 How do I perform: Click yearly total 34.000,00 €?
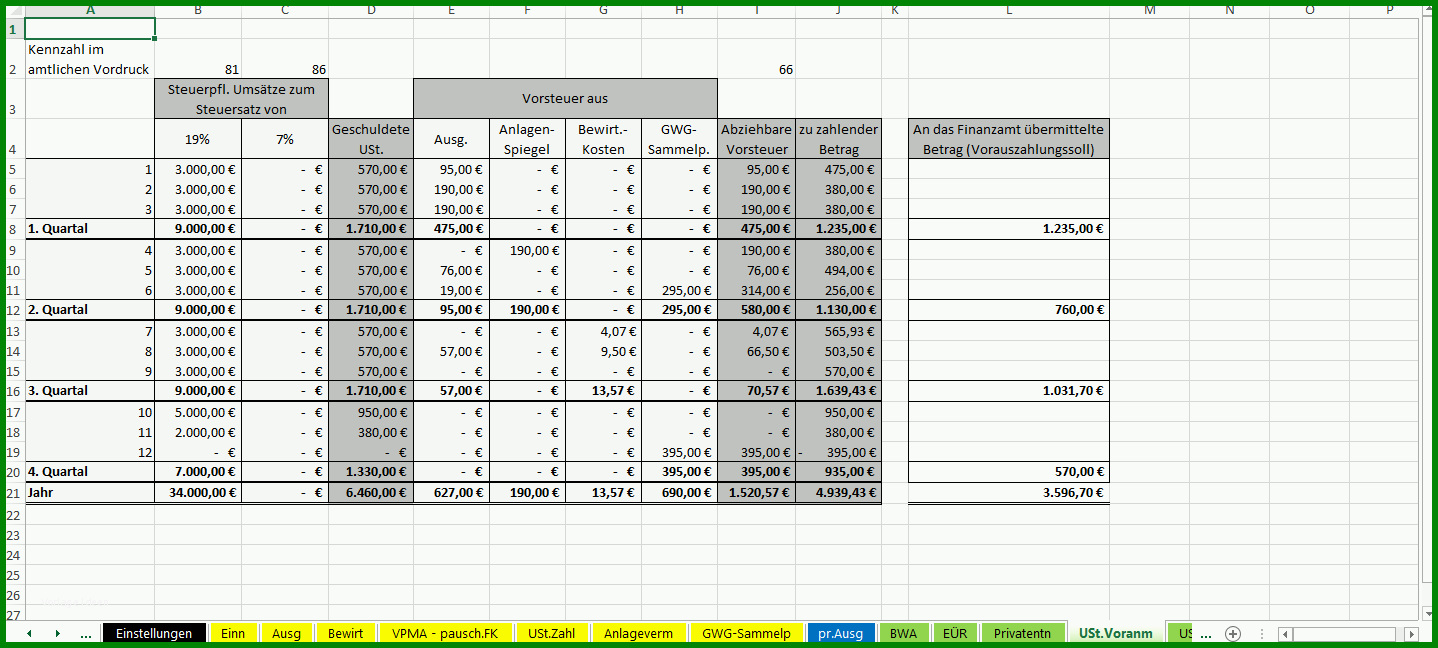tap(198, 493)
